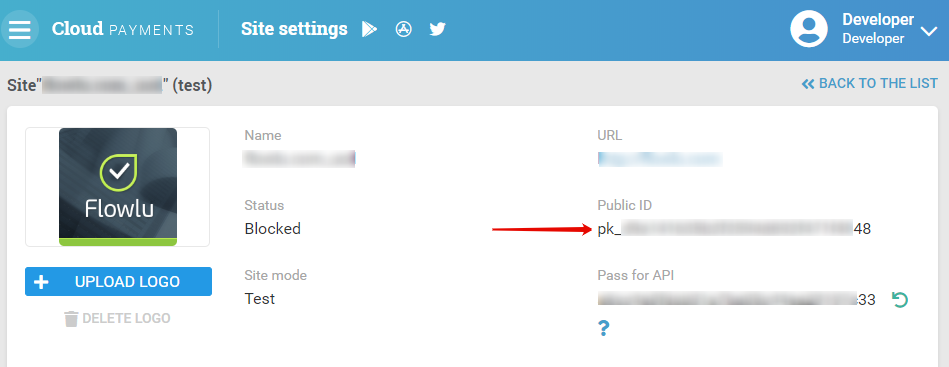Click the Google Play store icon
This screenshot has height=367, width=949.
tap(369, 29)
